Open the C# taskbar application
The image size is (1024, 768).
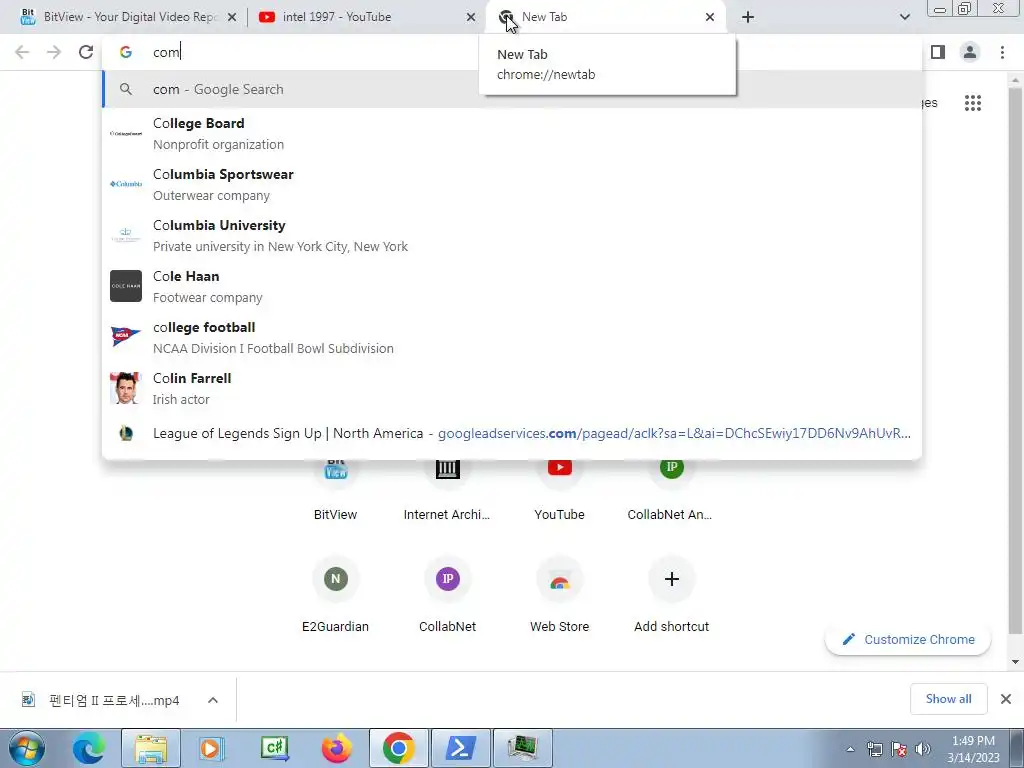274,748
